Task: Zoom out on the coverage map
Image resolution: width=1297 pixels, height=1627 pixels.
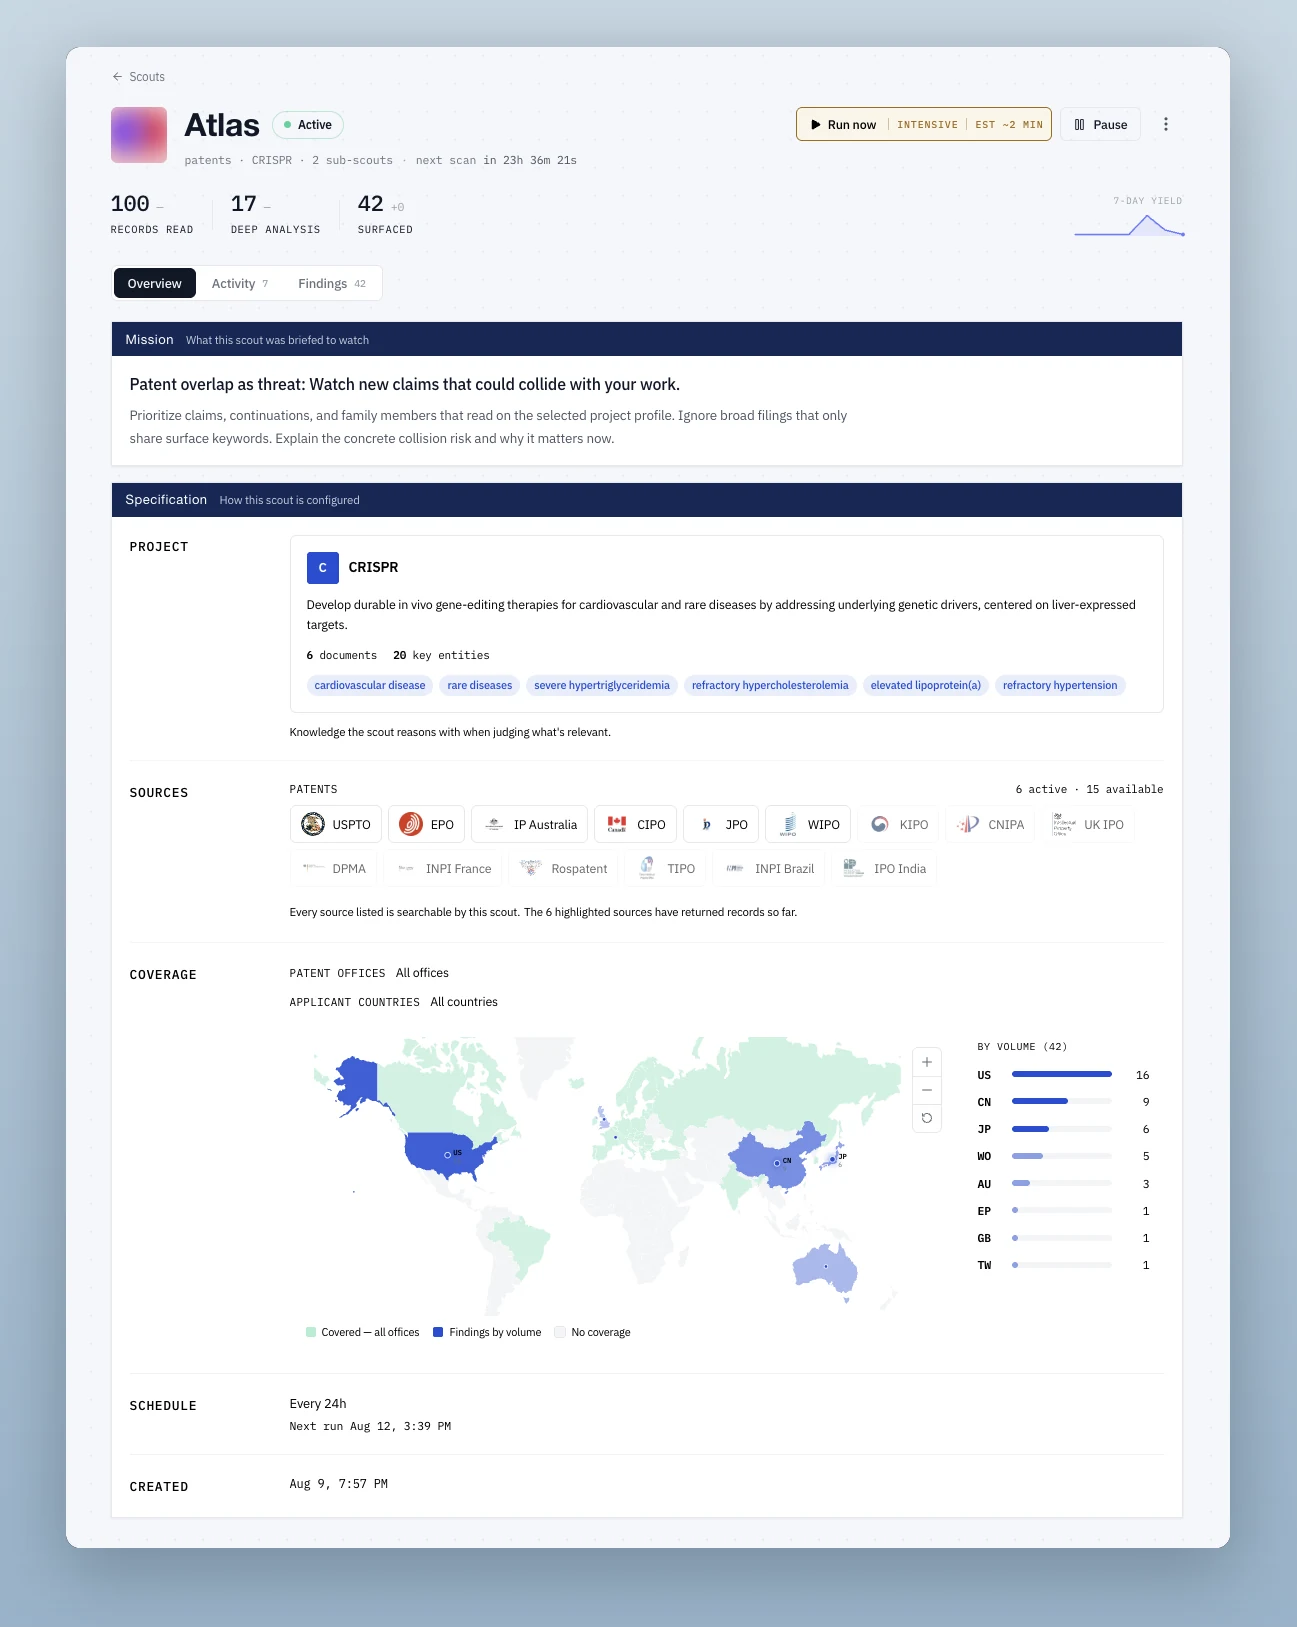Action: click(927, 1090)
